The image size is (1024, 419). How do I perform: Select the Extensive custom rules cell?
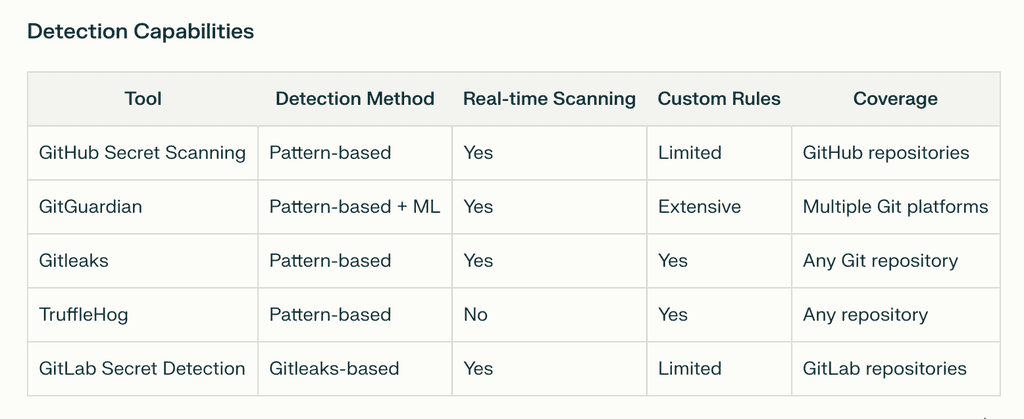(699, 207)
